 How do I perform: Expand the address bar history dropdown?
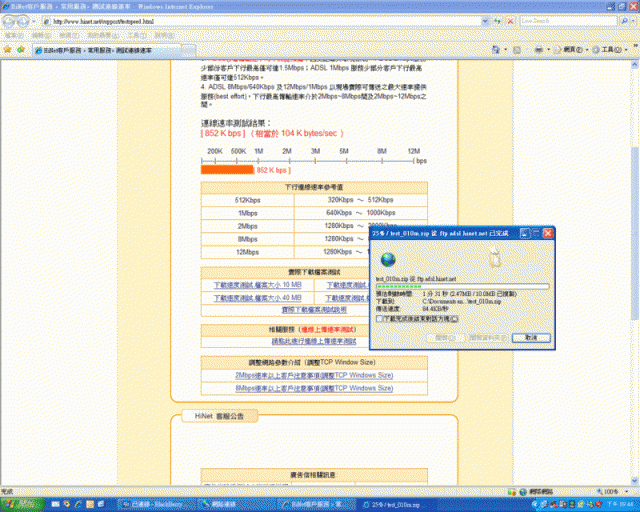tap(485, 21)
